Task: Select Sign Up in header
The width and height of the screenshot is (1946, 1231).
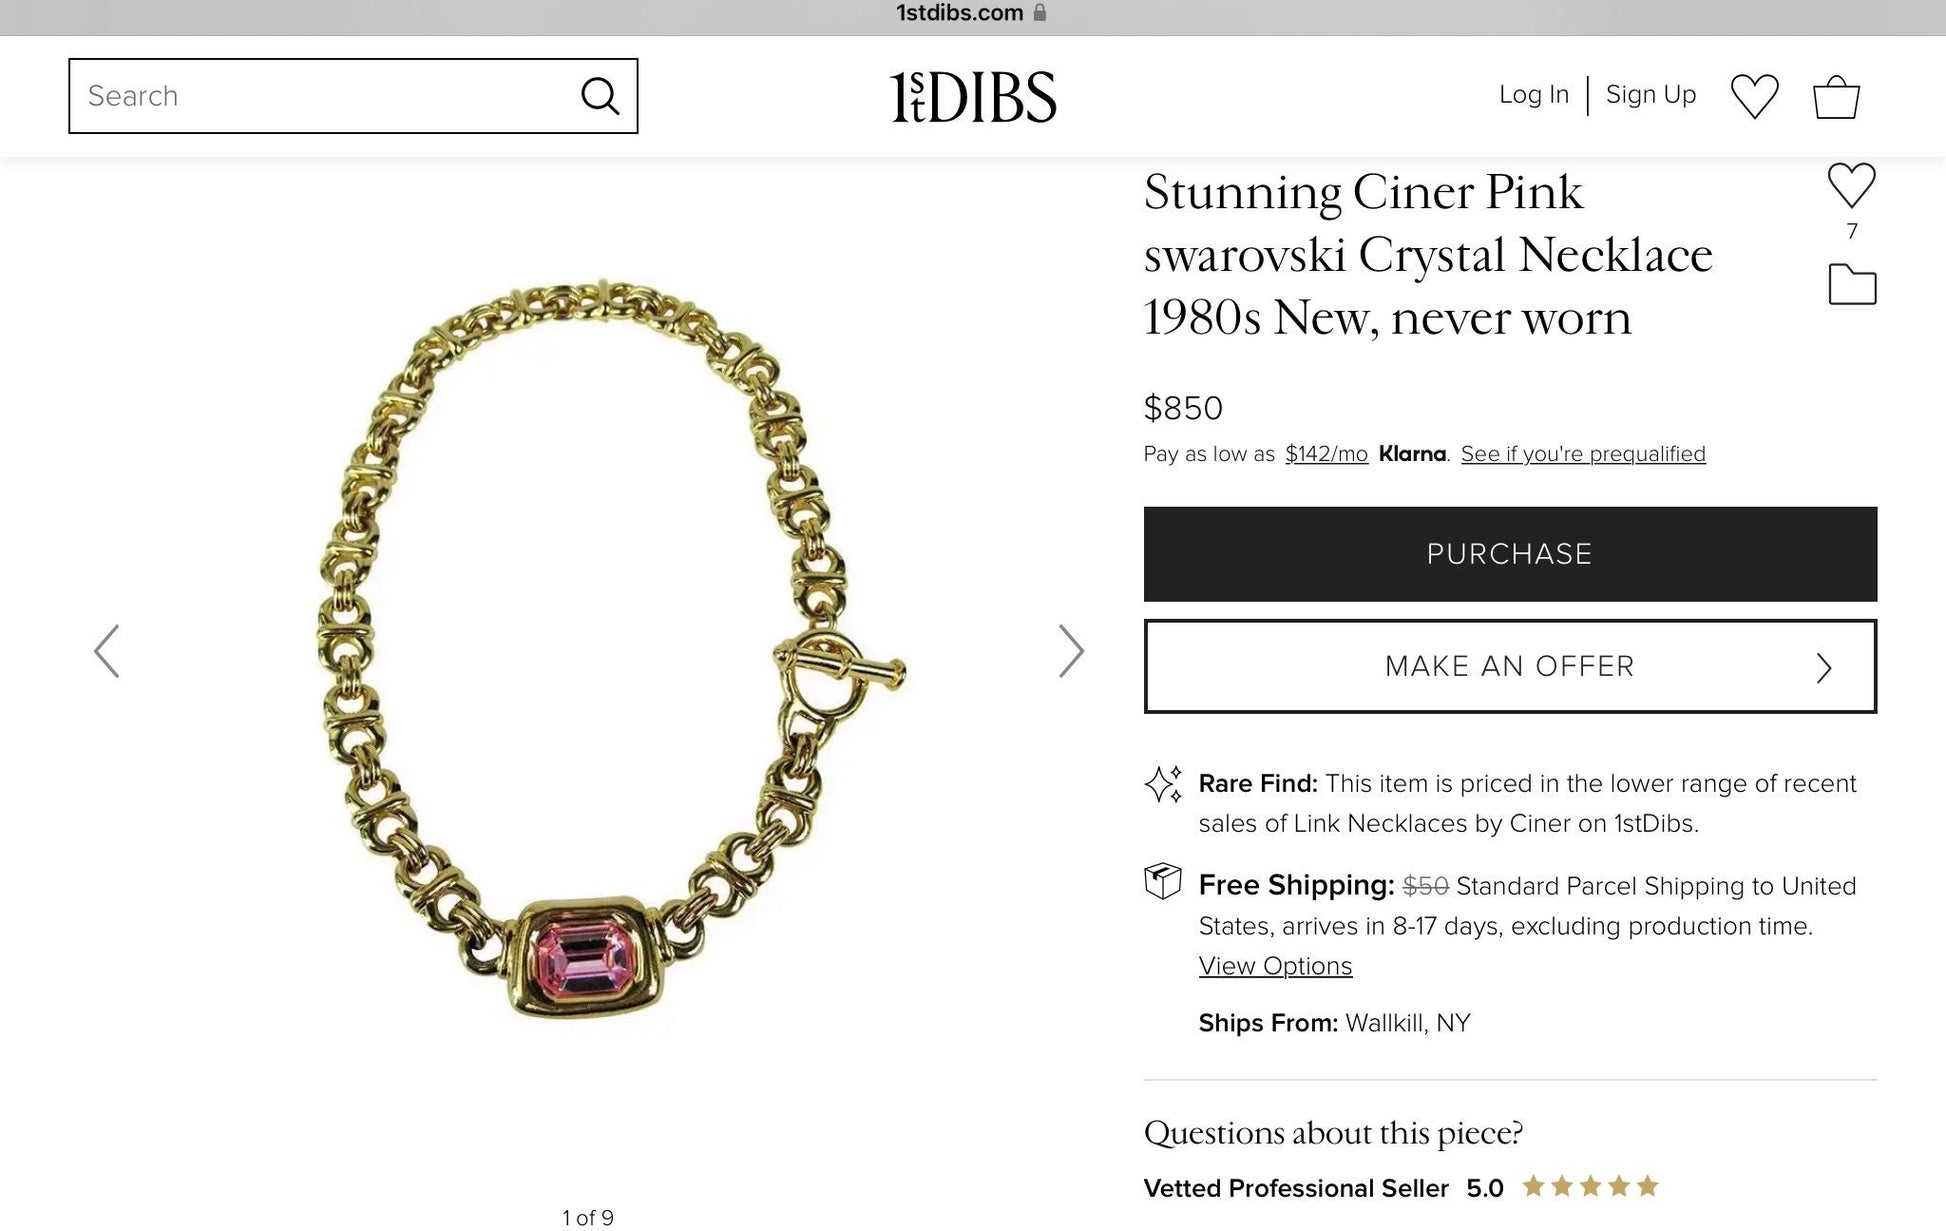Action: coord(1650,95)
